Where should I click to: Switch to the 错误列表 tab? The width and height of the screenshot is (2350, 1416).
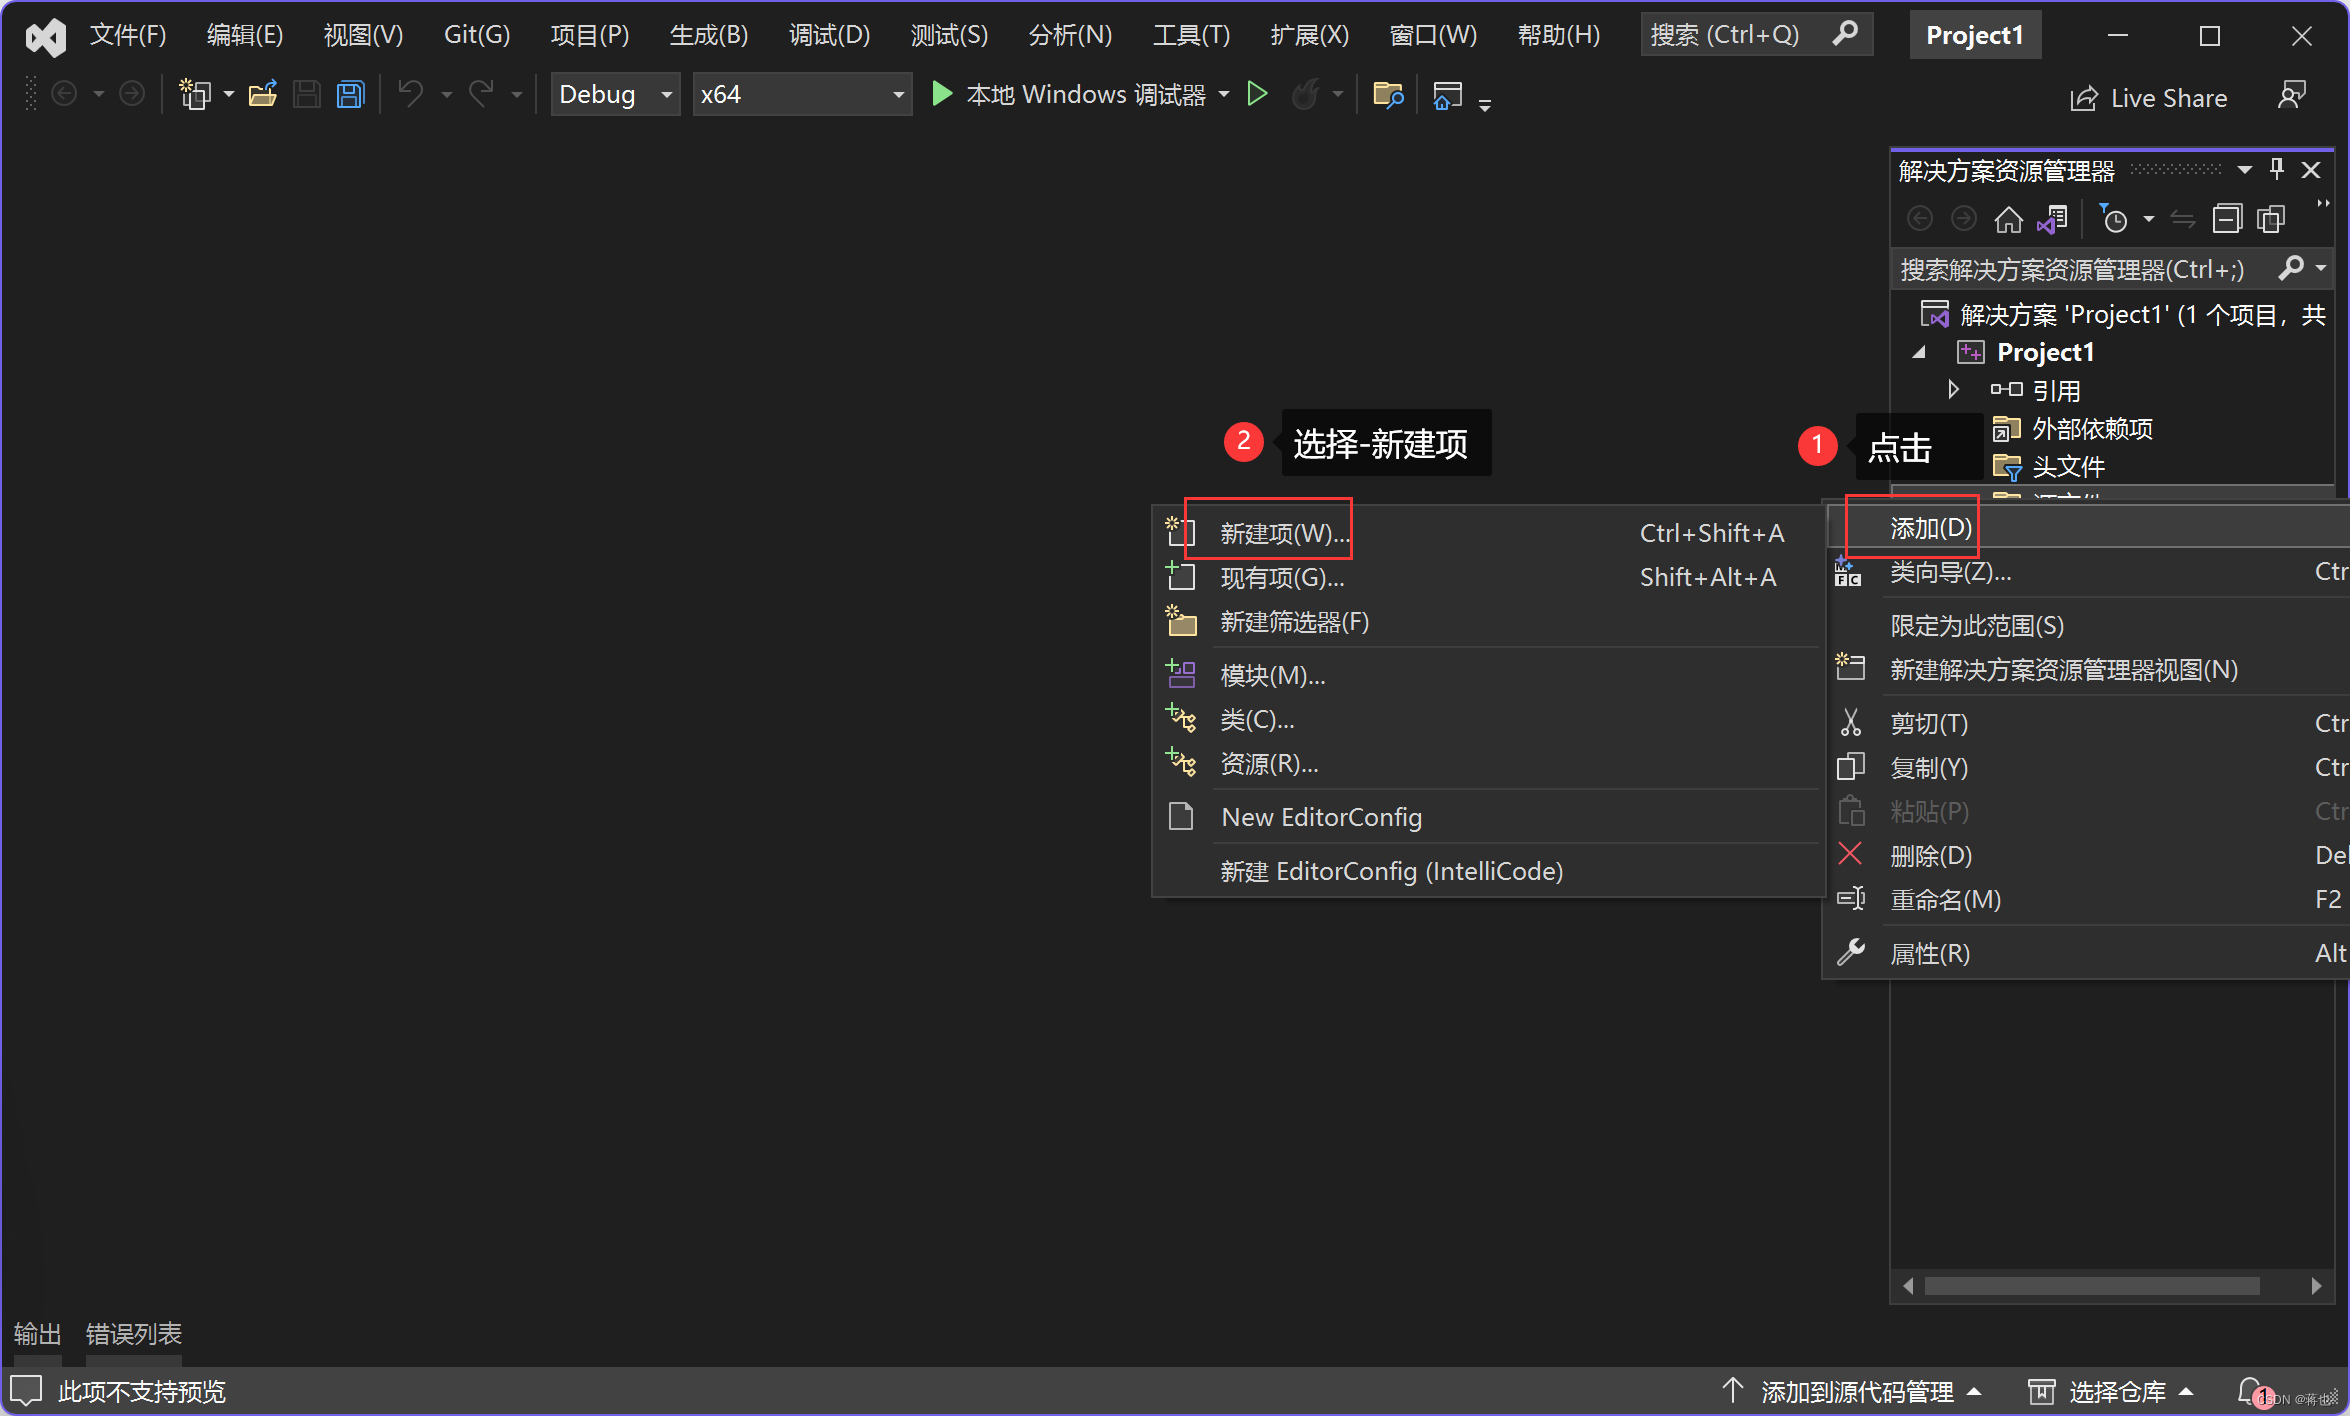(134, 1333)
